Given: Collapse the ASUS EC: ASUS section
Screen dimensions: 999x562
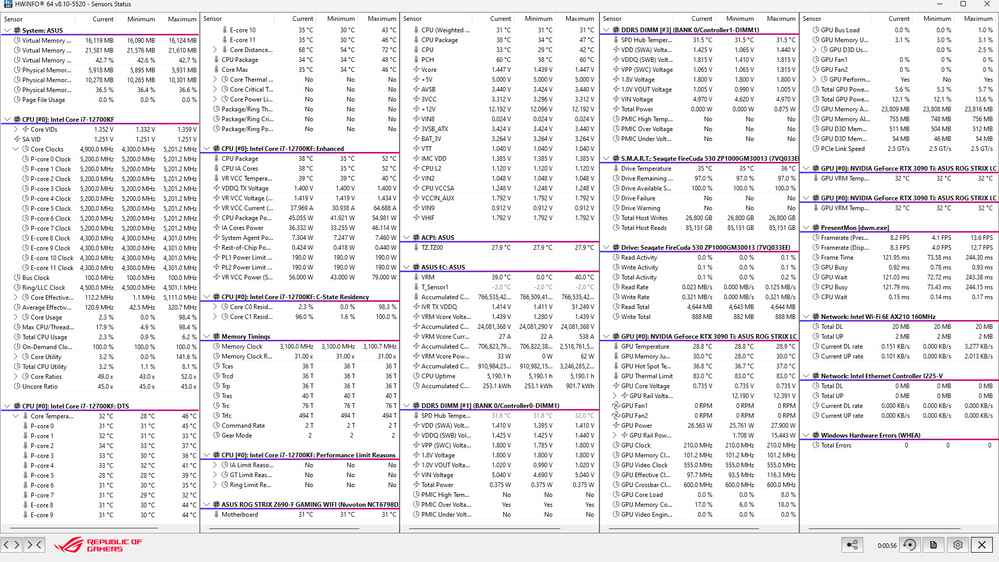Looking at the screenshot, I should click(x=406, y=268).
